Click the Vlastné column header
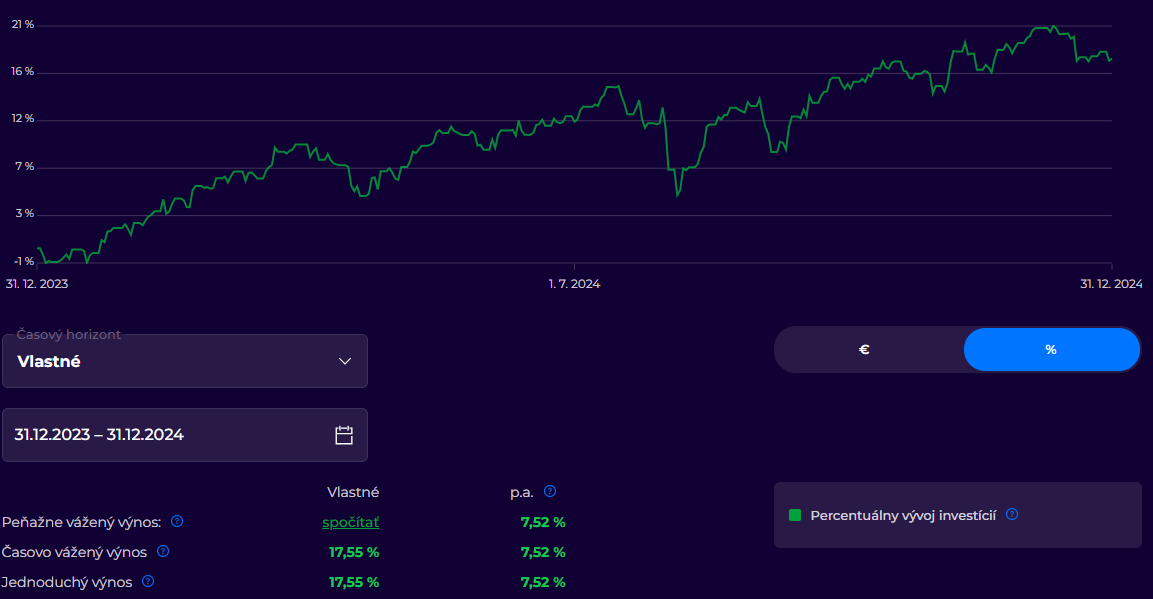1153x599 pixels. [x=353, y=492]
